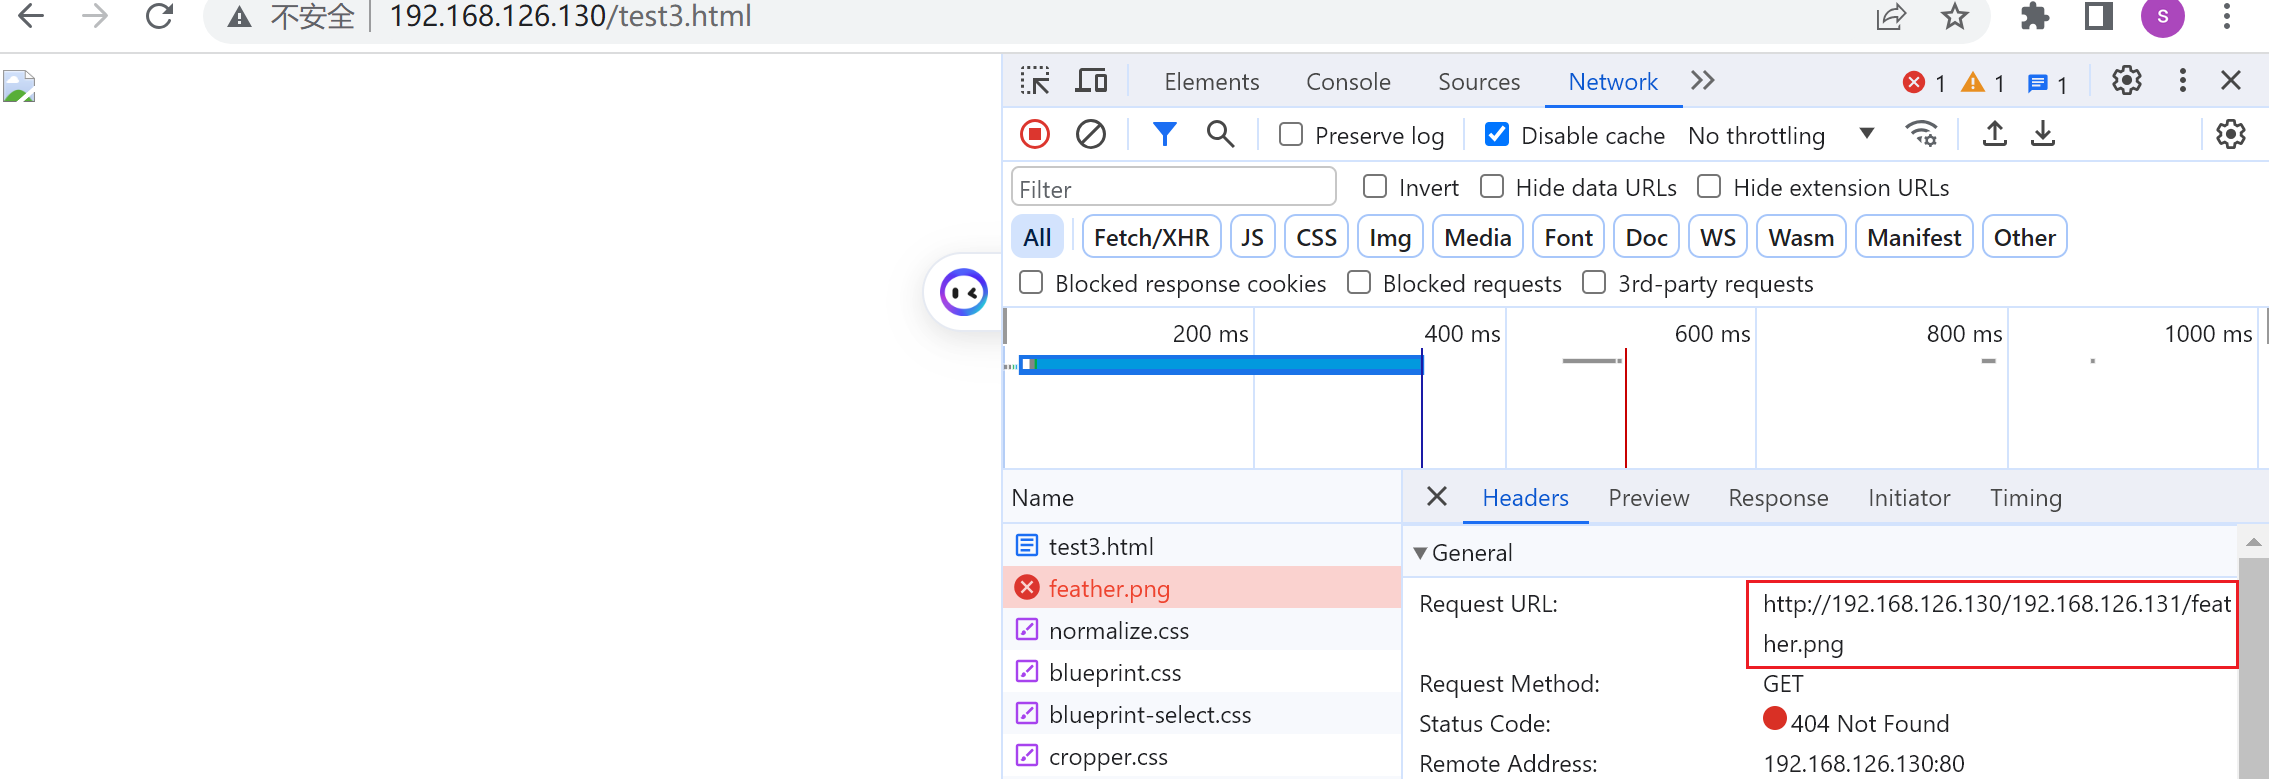Viewport: 2269px width, 779px height.
Task: Collapse the General headers section
Action: (x=1421, y=553)
